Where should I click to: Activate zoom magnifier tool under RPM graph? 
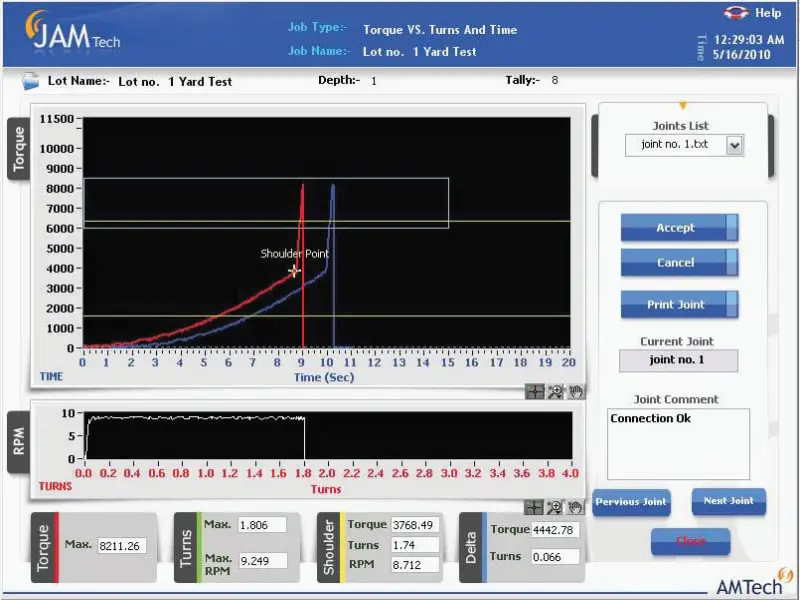coord(556,508)
